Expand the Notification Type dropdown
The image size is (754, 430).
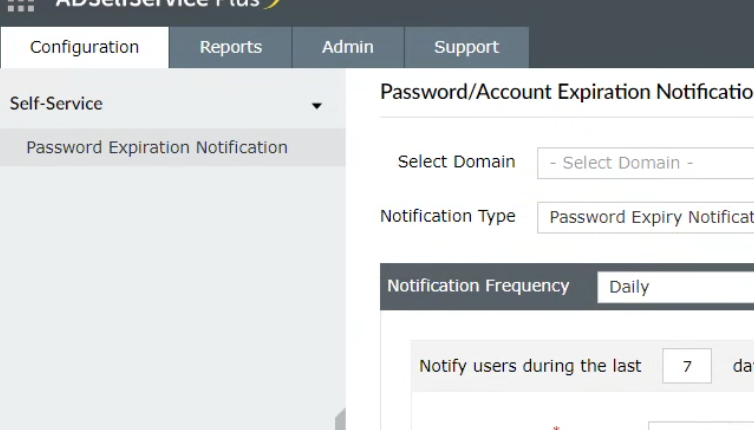pyautogui.click(x=645, y=217)
